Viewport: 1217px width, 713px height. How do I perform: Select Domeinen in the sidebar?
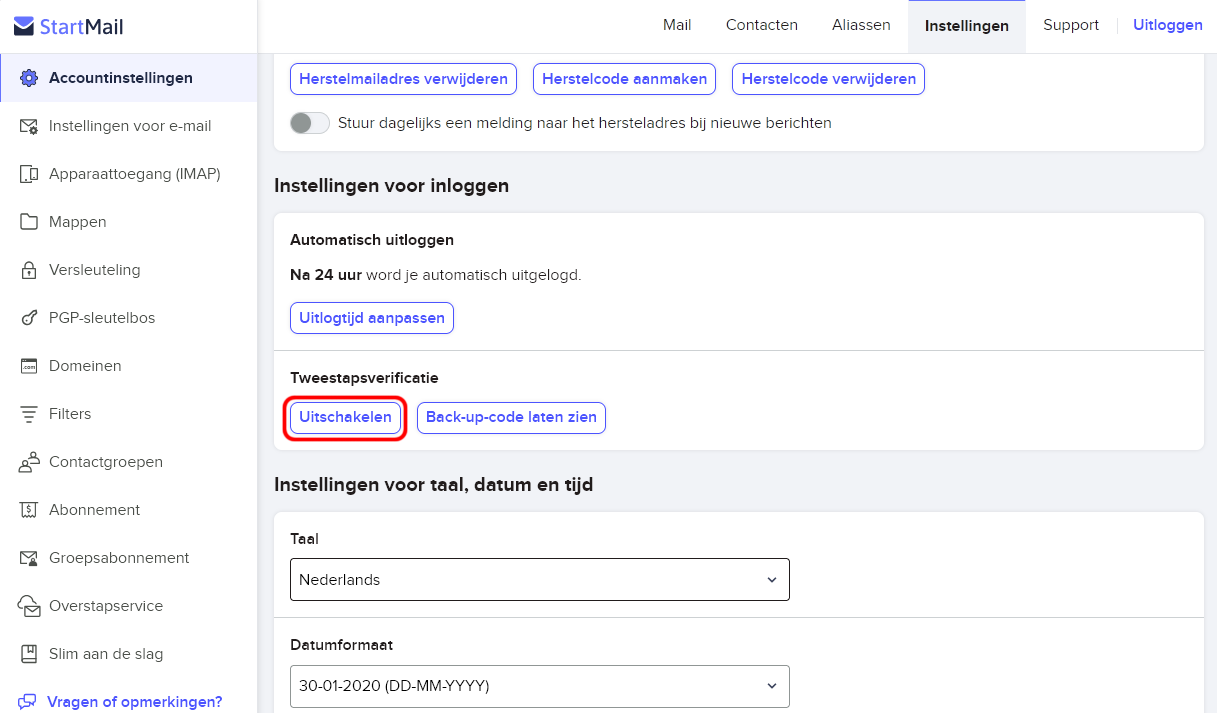[x=129, y=366]
